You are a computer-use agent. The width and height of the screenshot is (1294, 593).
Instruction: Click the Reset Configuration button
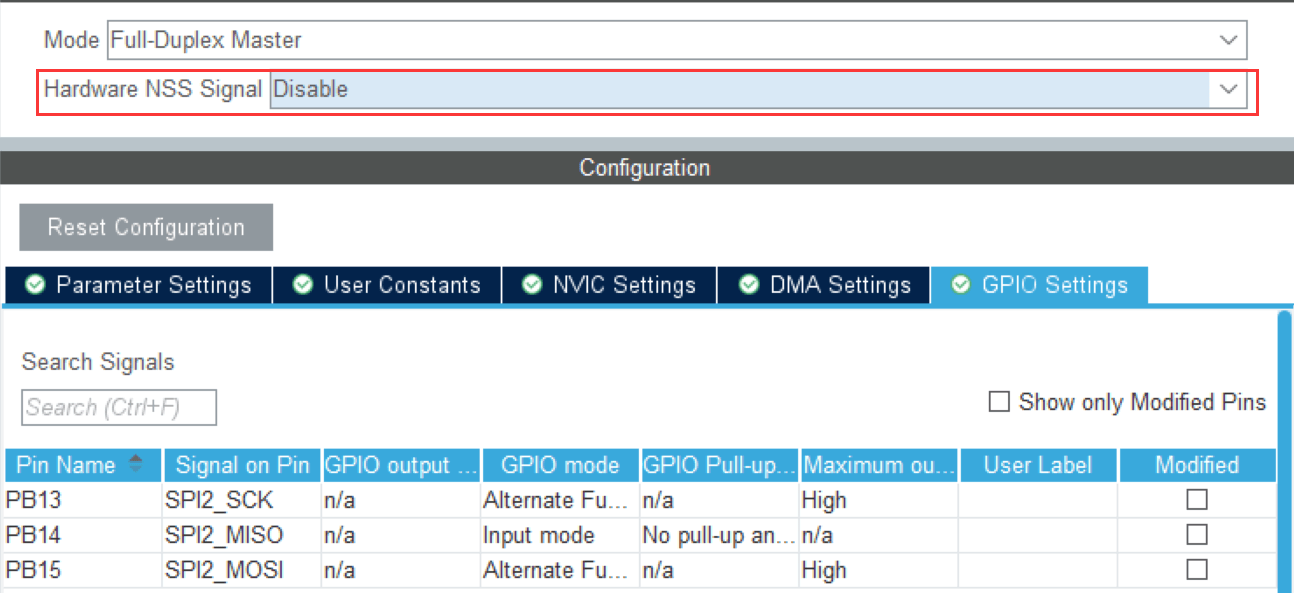[146, 227]
